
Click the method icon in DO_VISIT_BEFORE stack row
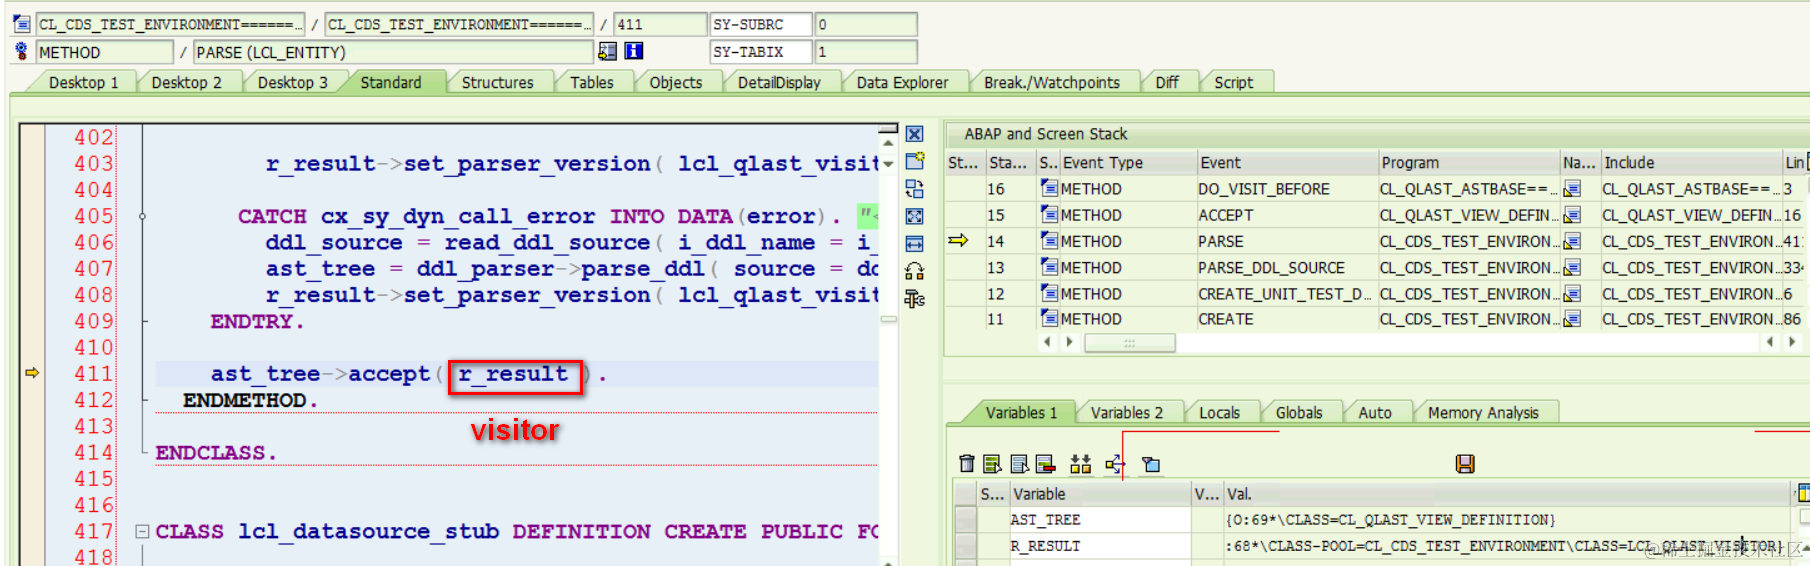point(1049,188)
